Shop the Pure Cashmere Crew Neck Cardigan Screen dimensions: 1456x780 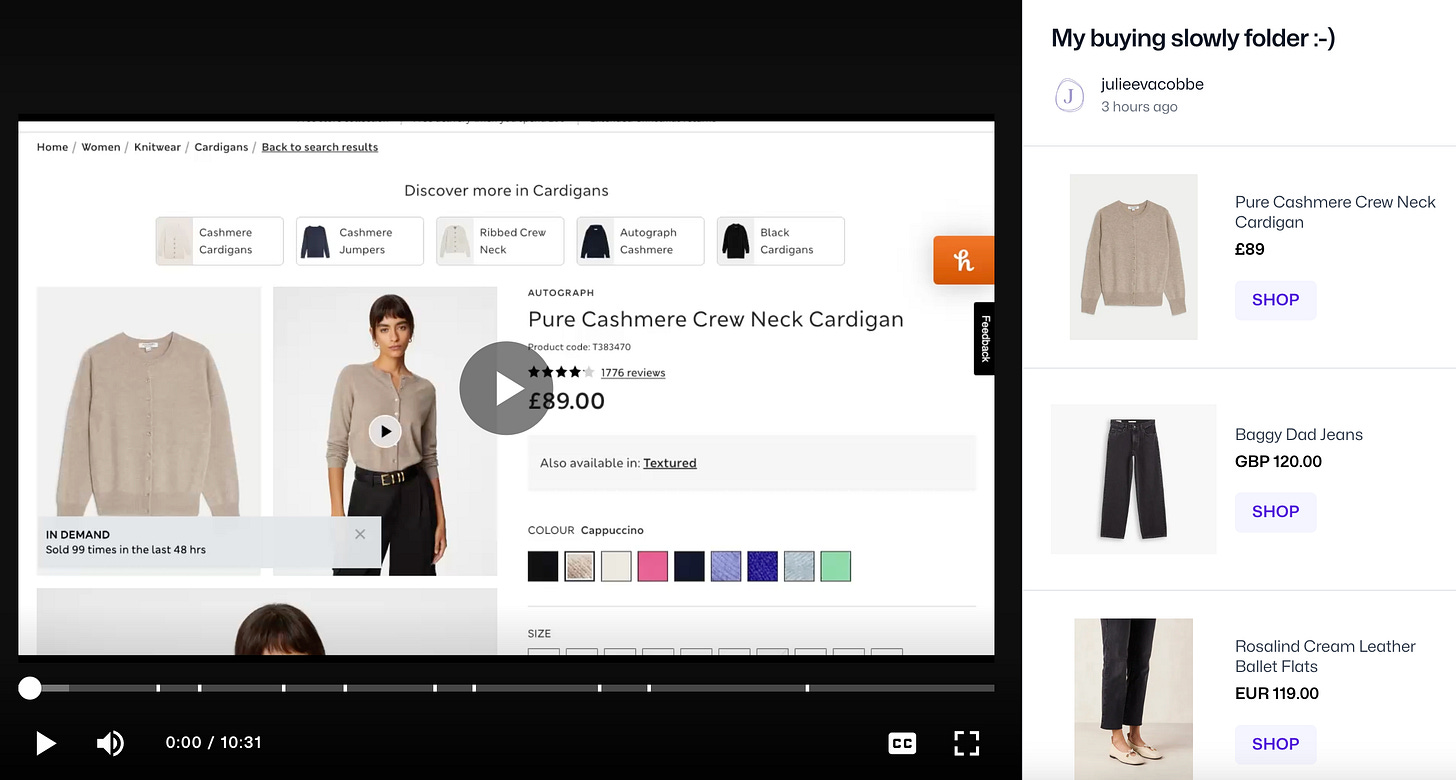1275,300
